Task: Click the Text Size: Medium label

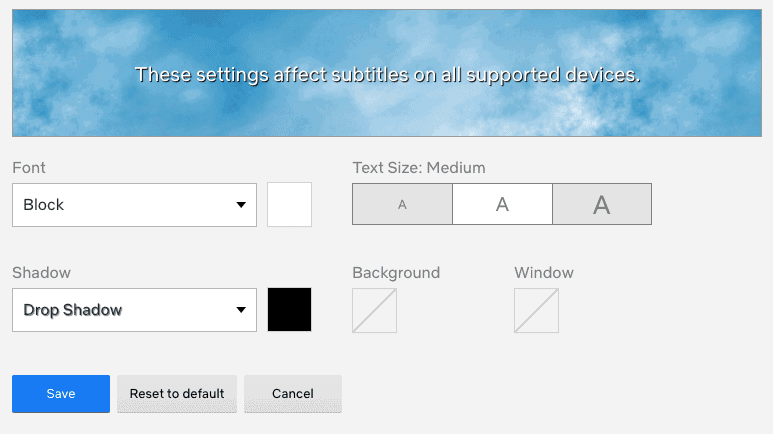Action: (419, 168)
